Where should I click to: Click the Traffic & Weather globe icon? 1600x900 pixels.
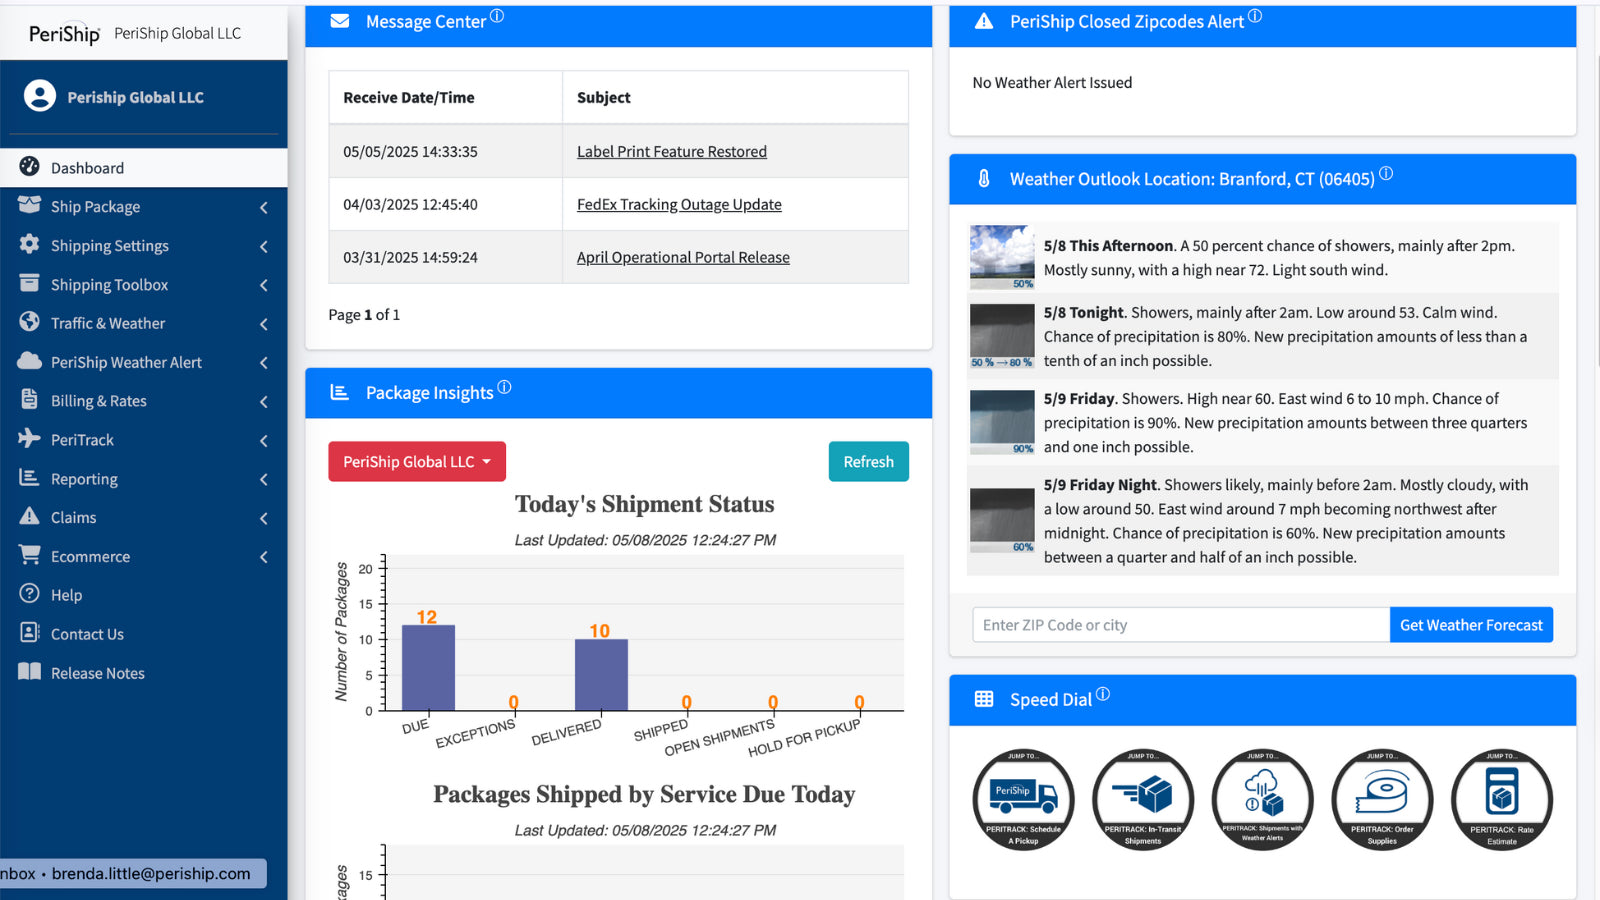pyautogui.click(x=30, y=322)
